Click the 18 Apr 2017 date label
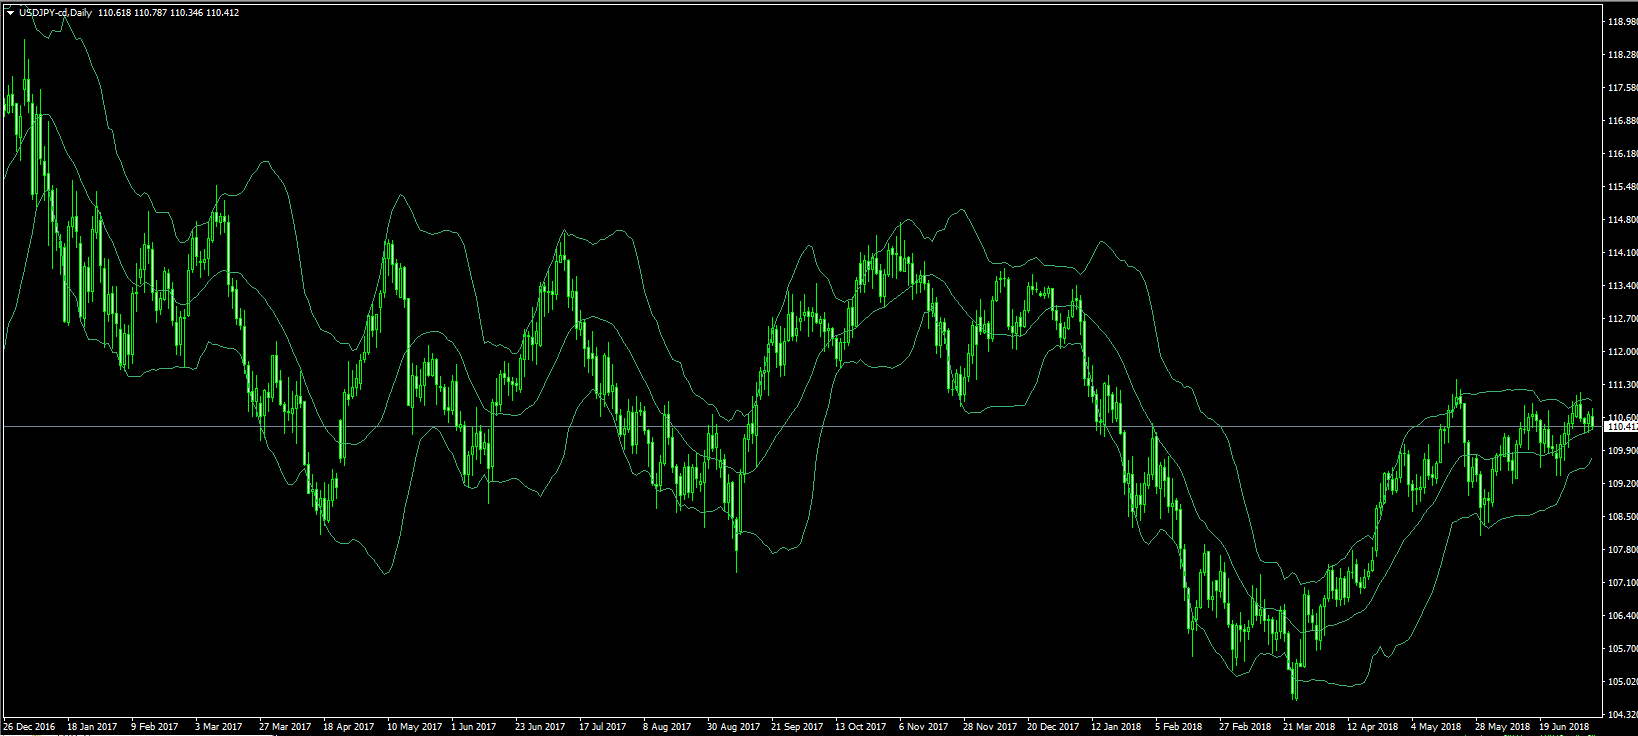This screenshot has width=1638, height=736. [x=349, y=727]
